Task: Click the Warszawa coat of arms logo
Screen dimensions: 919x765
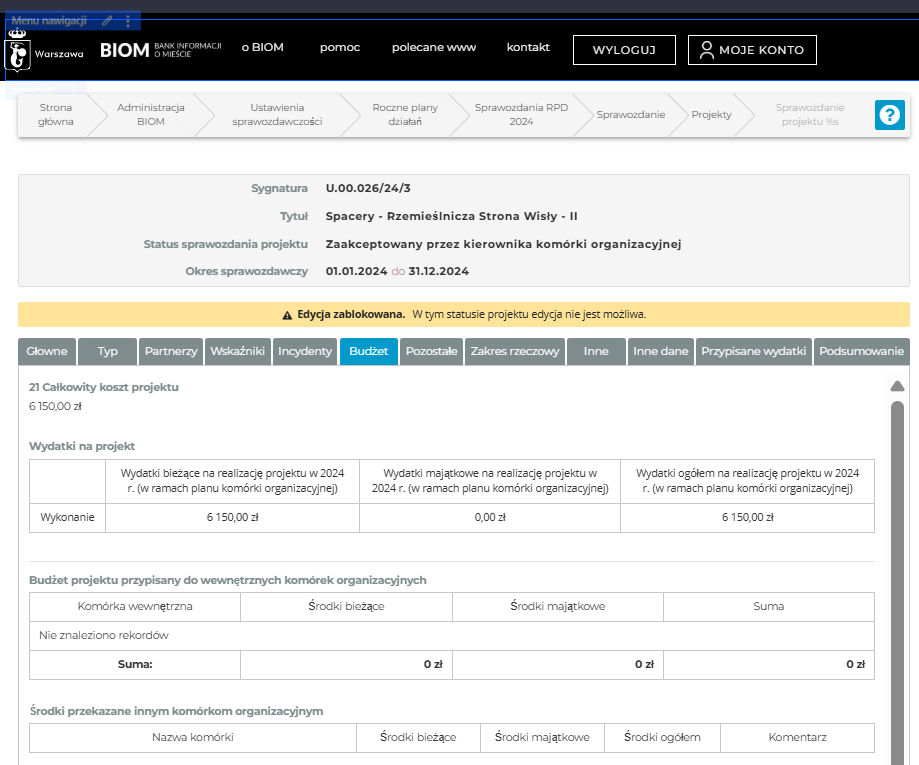Action: click(18, 50)
